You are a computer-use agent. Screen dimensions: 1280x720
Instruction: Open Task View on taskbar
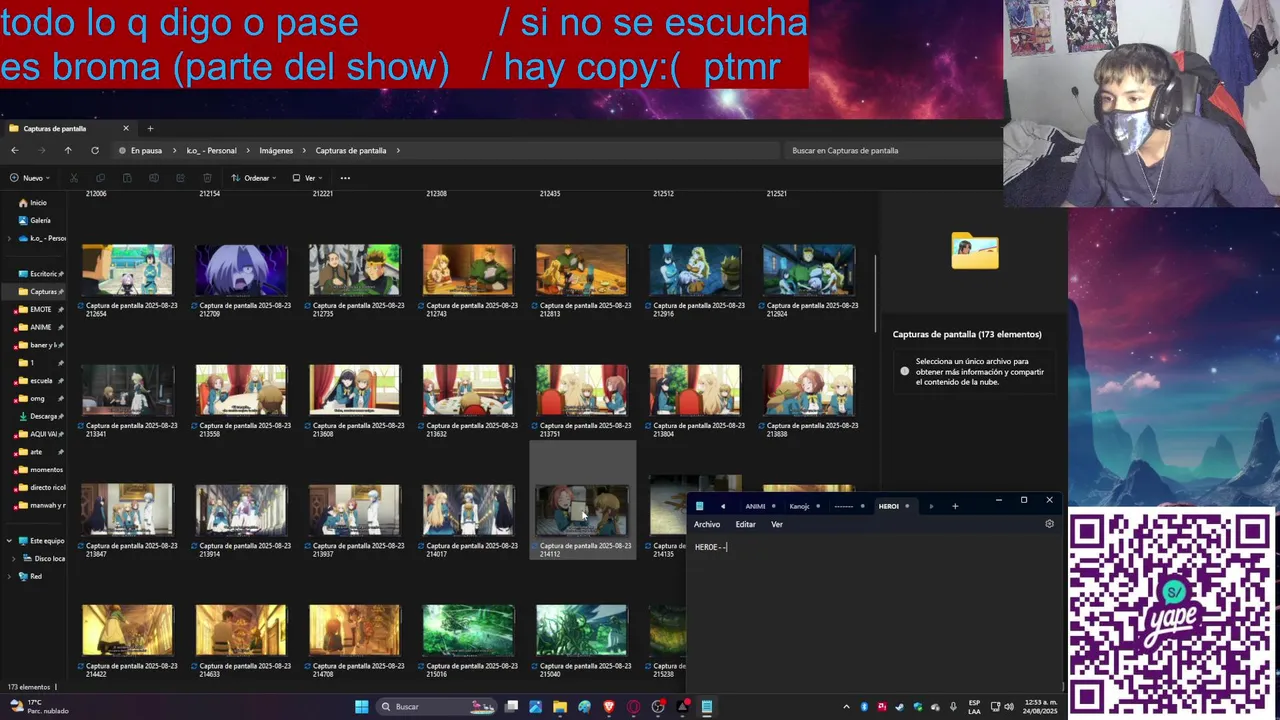(x=511, y=706)
